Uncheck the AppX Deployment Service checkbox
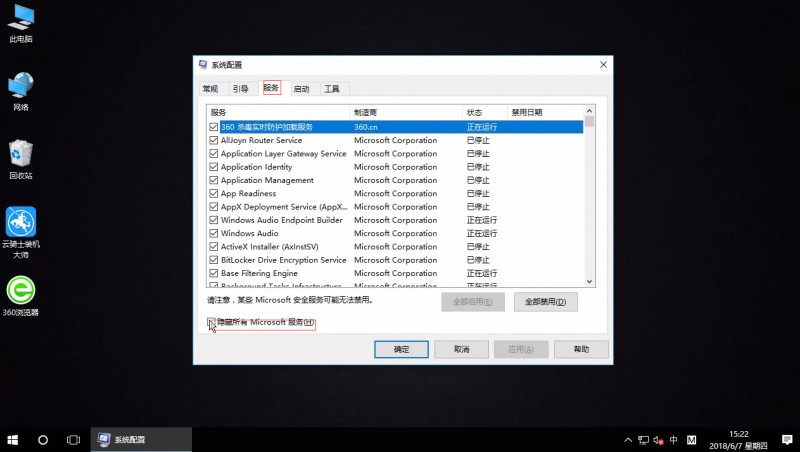 [x=214, y=207]
